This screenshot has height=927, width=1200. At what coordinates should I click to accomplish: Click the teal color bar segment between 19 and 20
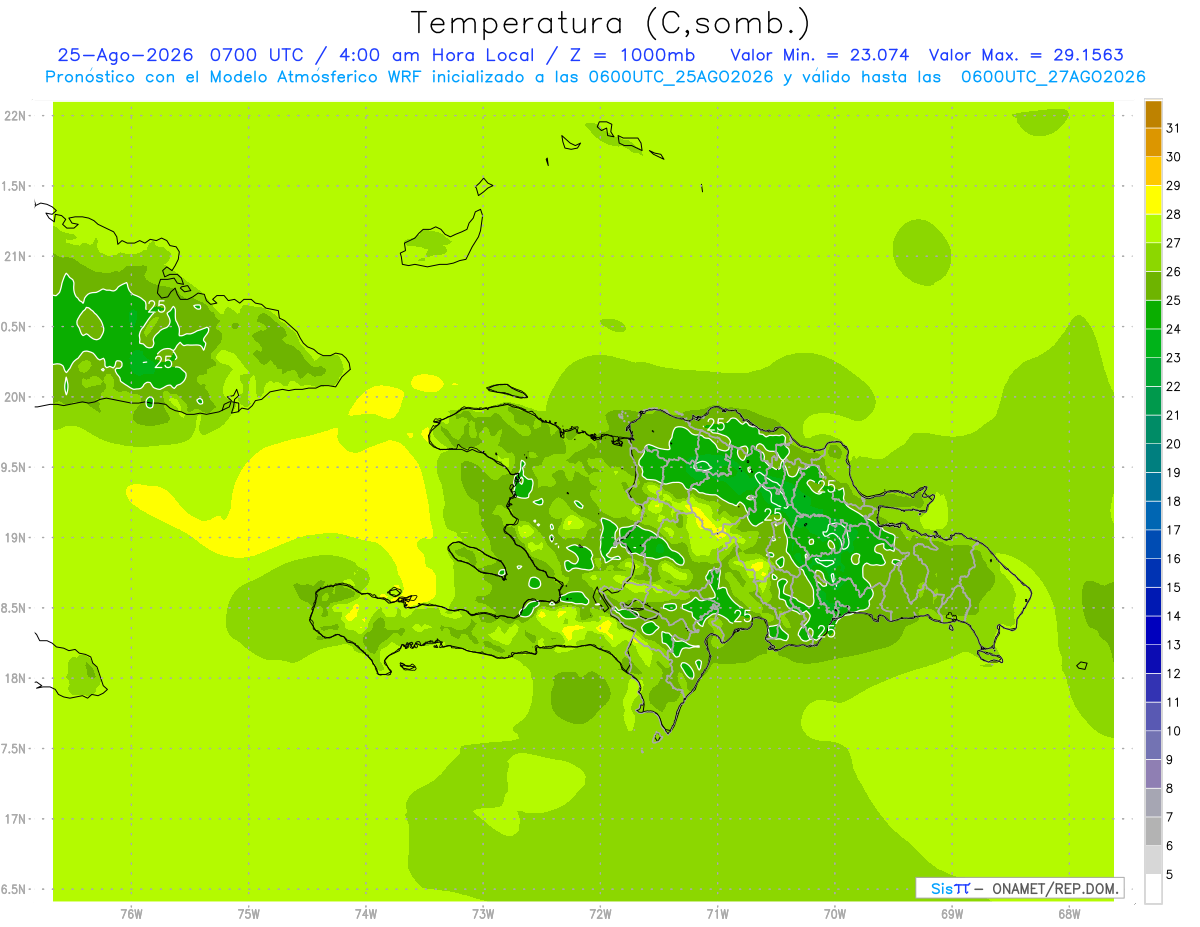coord(1153,459)
